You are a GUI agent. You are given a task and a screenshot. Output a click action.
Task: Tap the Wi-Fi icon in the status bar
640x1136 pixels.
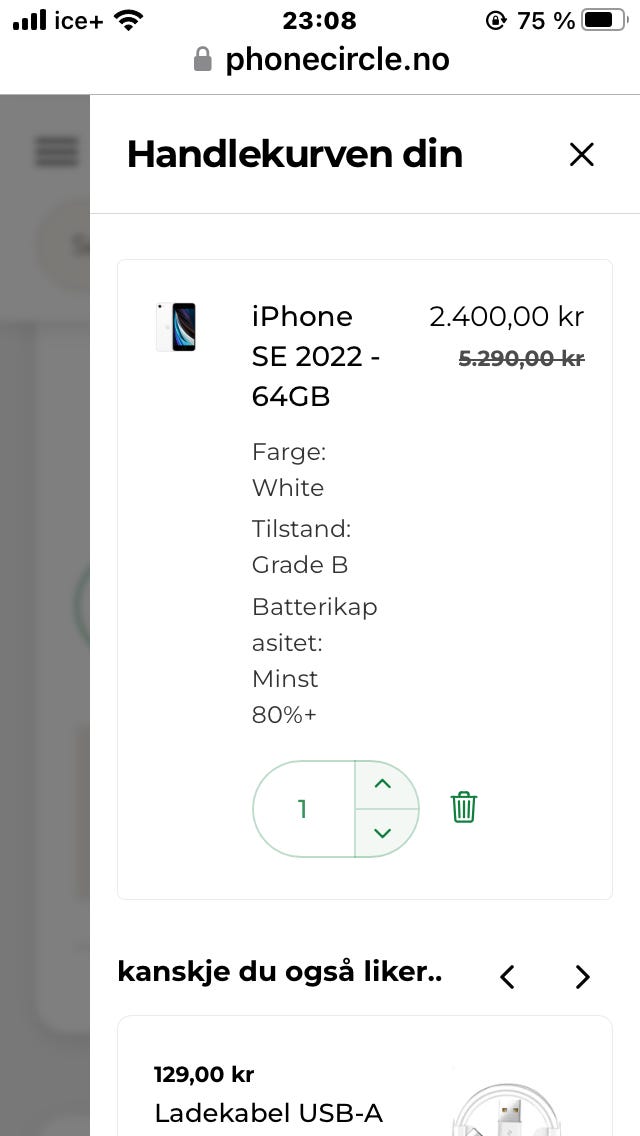(x=128, y=19)
